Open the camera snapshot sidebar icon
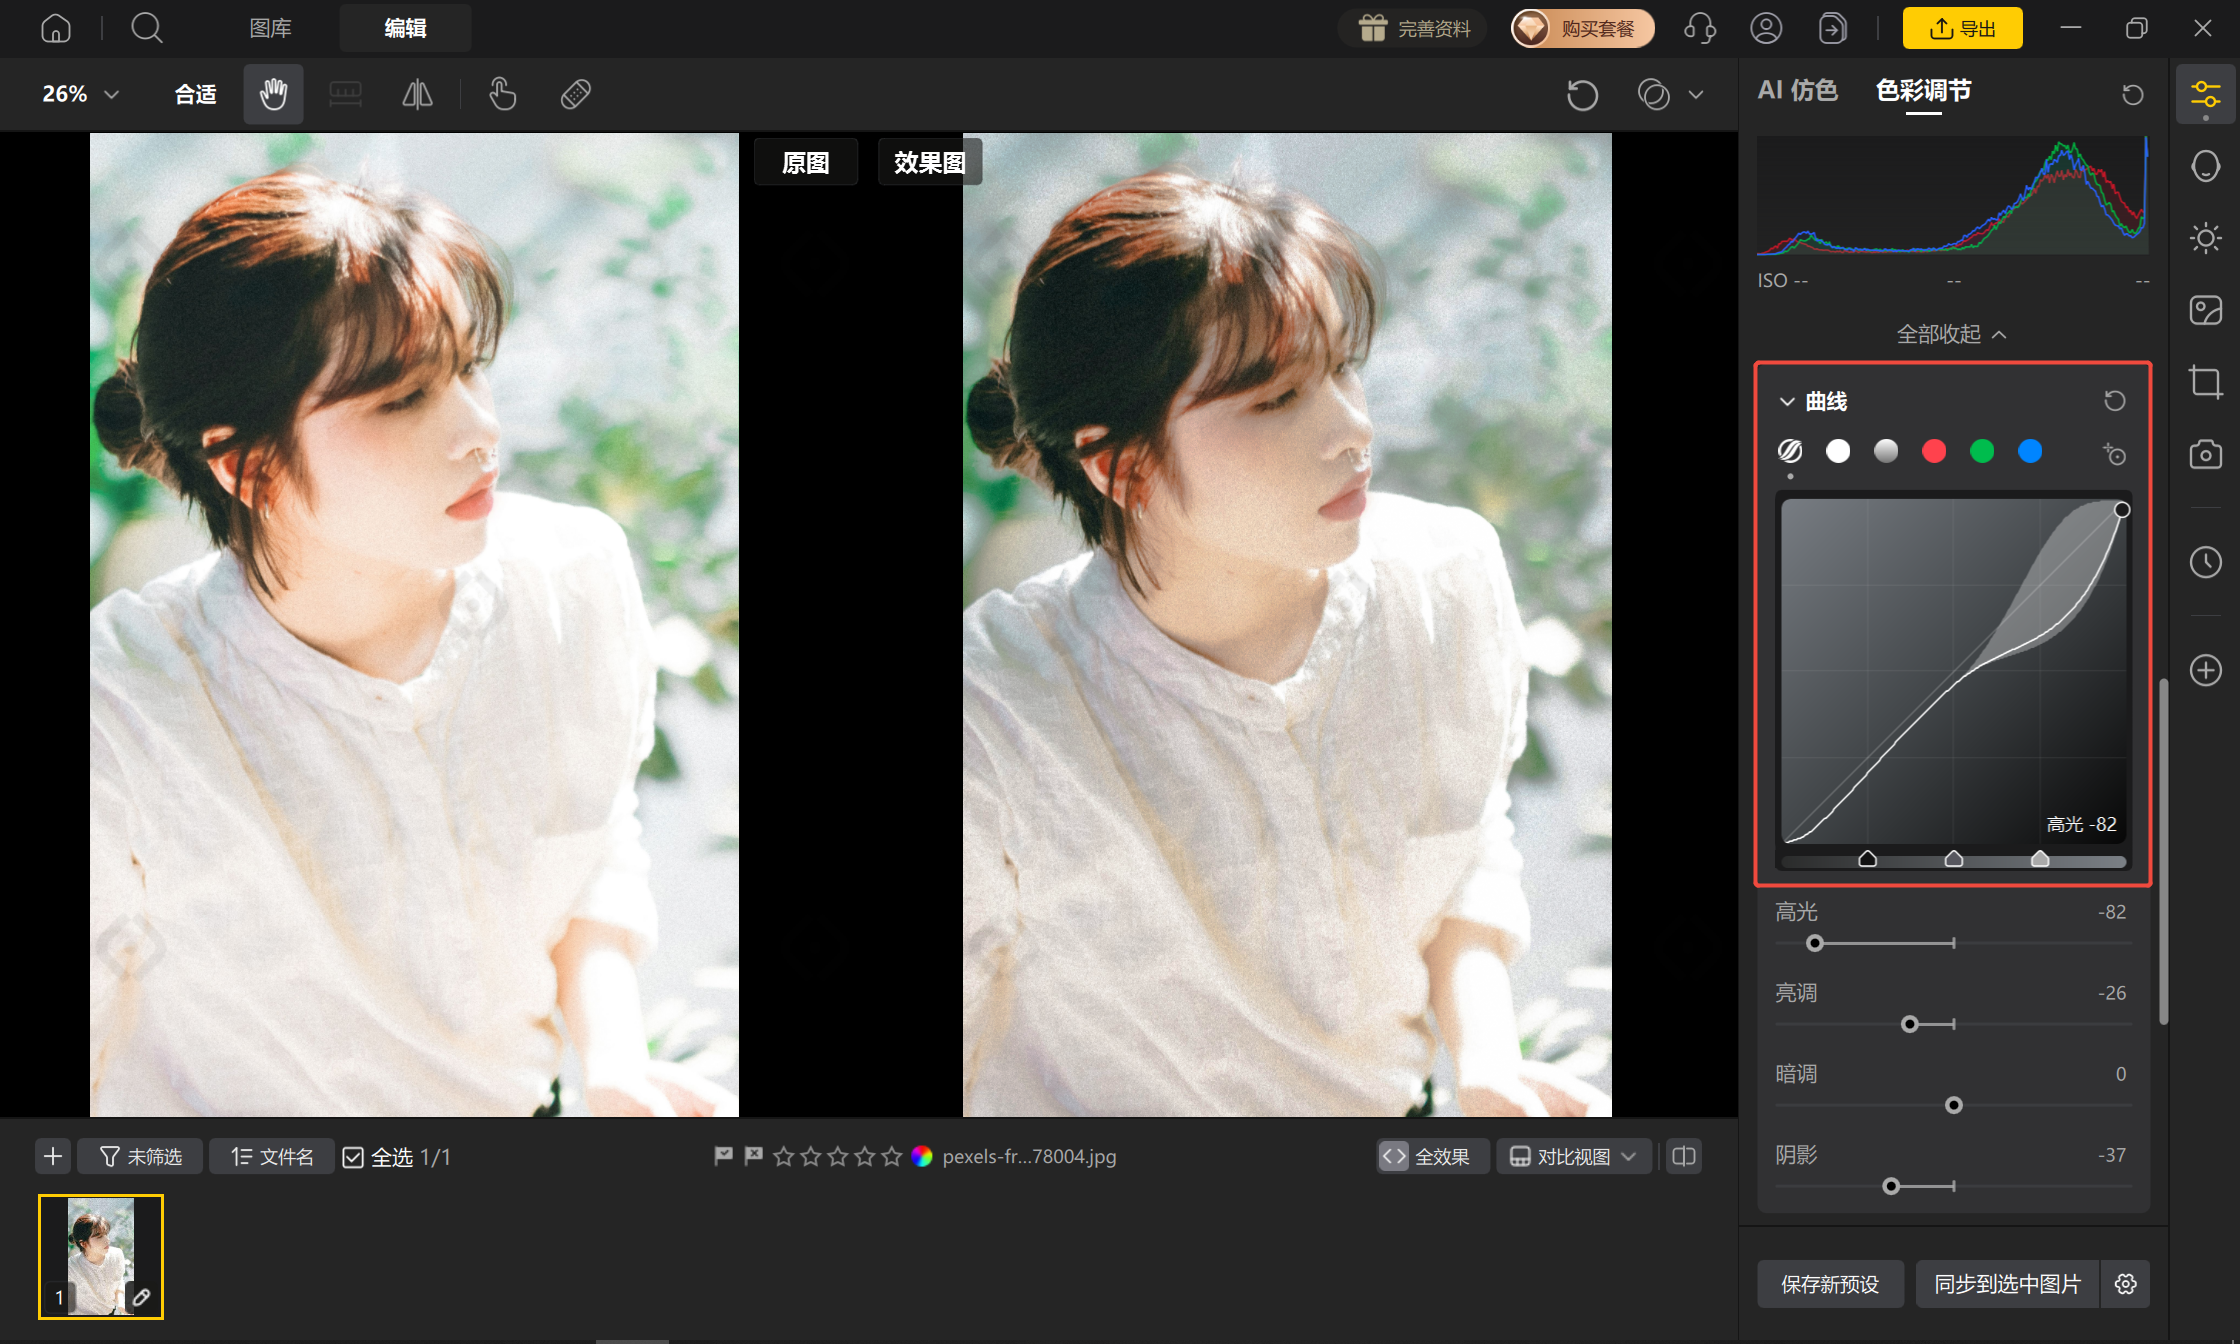The image size is (2240, 1344). coord(2205,455)
